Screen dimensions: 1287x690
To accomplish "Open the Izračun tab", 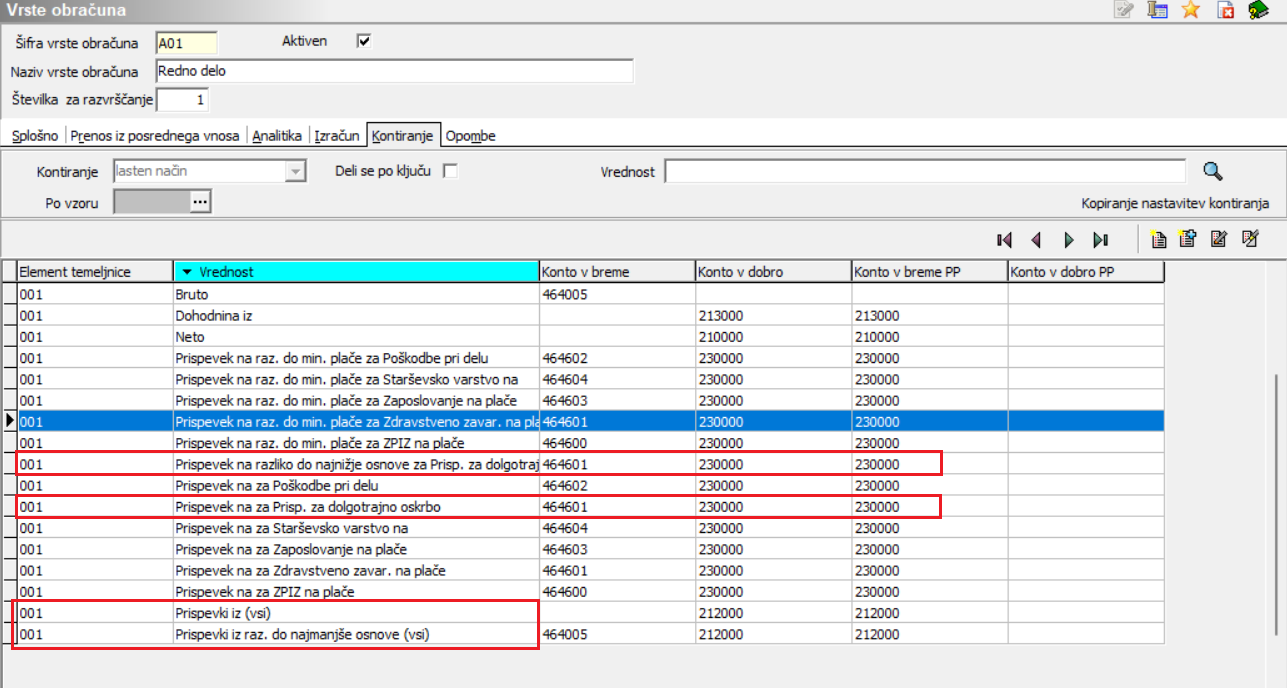I will (336, 136).
